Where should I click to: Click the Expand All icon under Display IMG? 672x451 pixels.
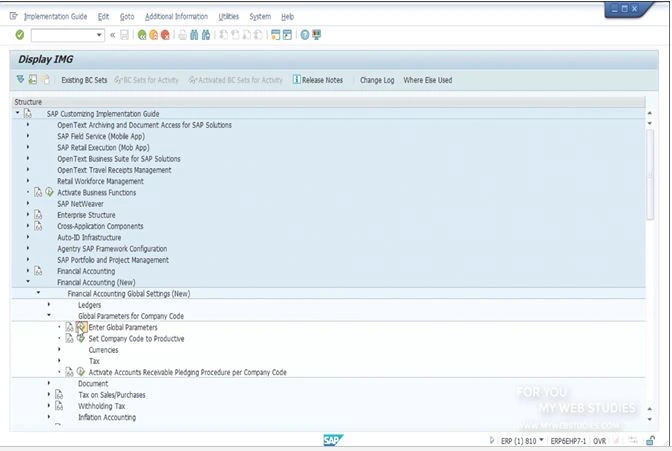click(20, 79)
